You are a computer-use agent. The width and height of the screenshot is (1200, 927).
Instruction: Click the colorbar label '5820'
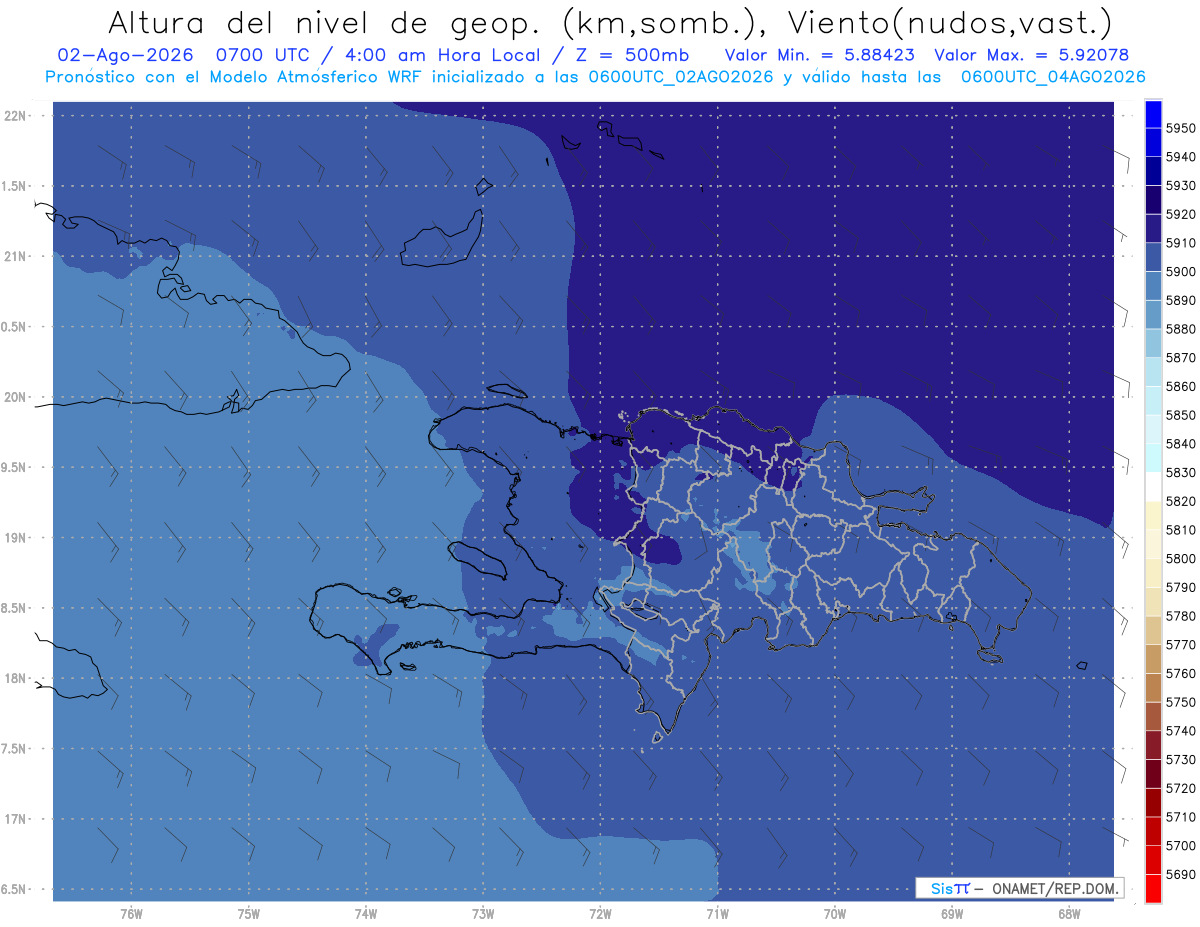[1180, 501]
